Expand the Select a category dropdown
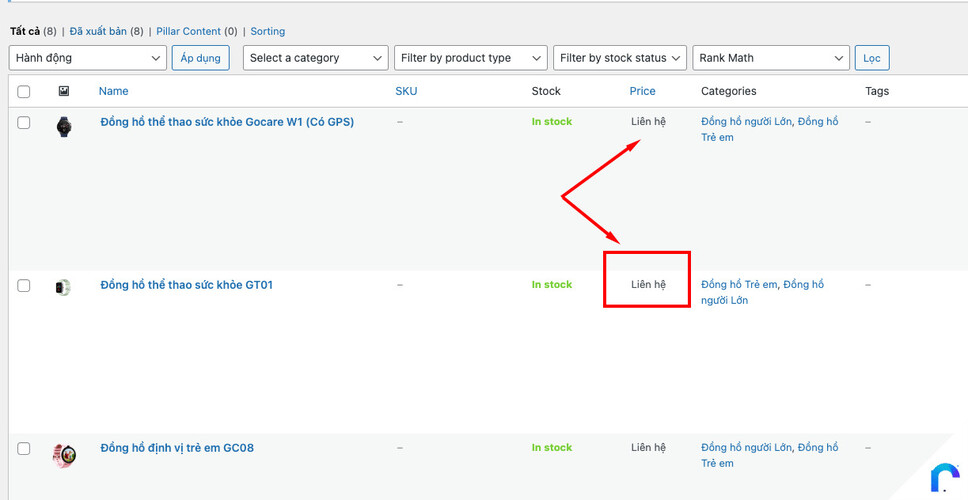Image resolution: width=968 pixels, height=500 pixels. pyautogui.click(x=315, y=58)
